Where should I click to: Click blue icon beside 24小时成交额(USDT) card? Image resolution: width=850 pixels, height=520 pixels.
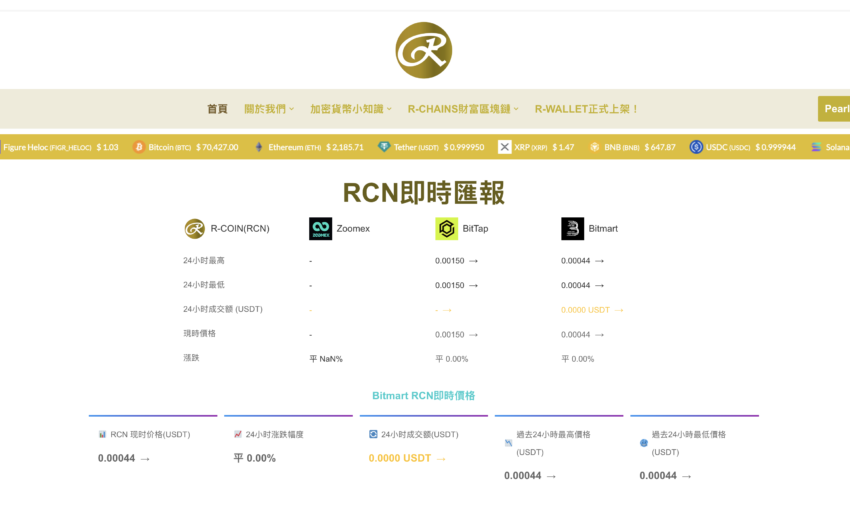pyautogui.click(x=373, y=434)
